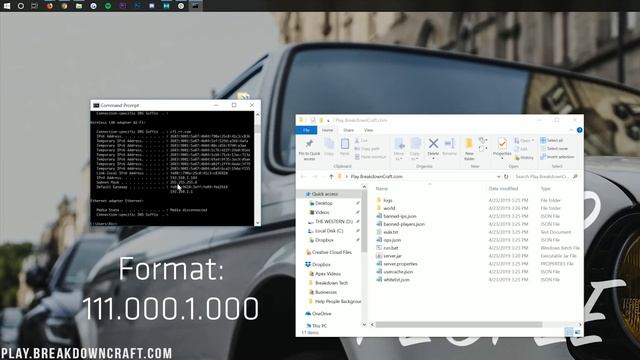Open the File tab in Explorer
The height and width of the screenshot is (360, 640).
click(306, 130)
